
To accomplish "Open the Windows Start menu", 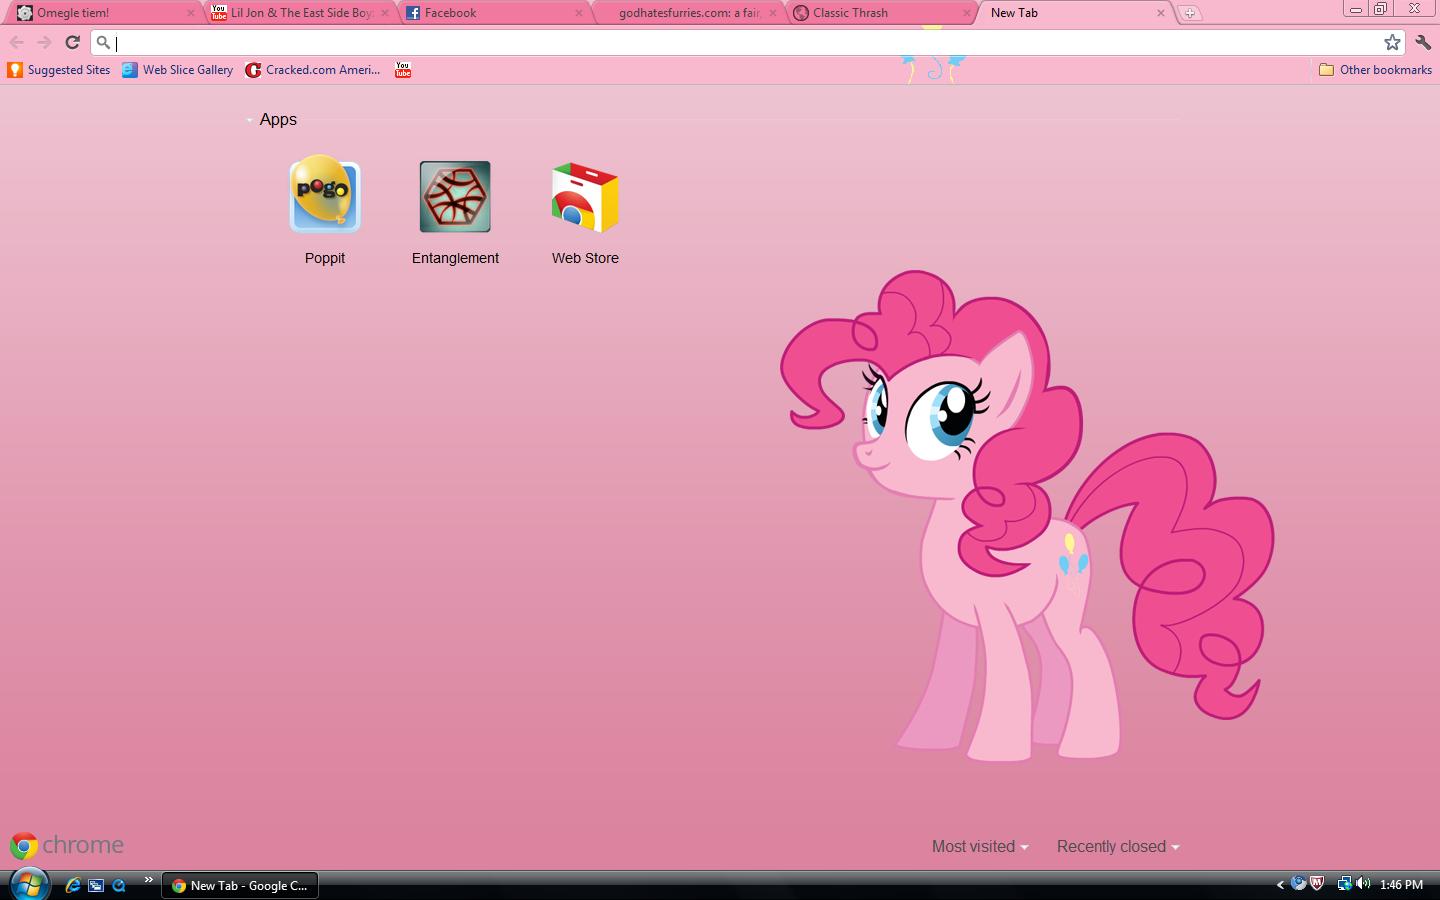I will 28,885.
